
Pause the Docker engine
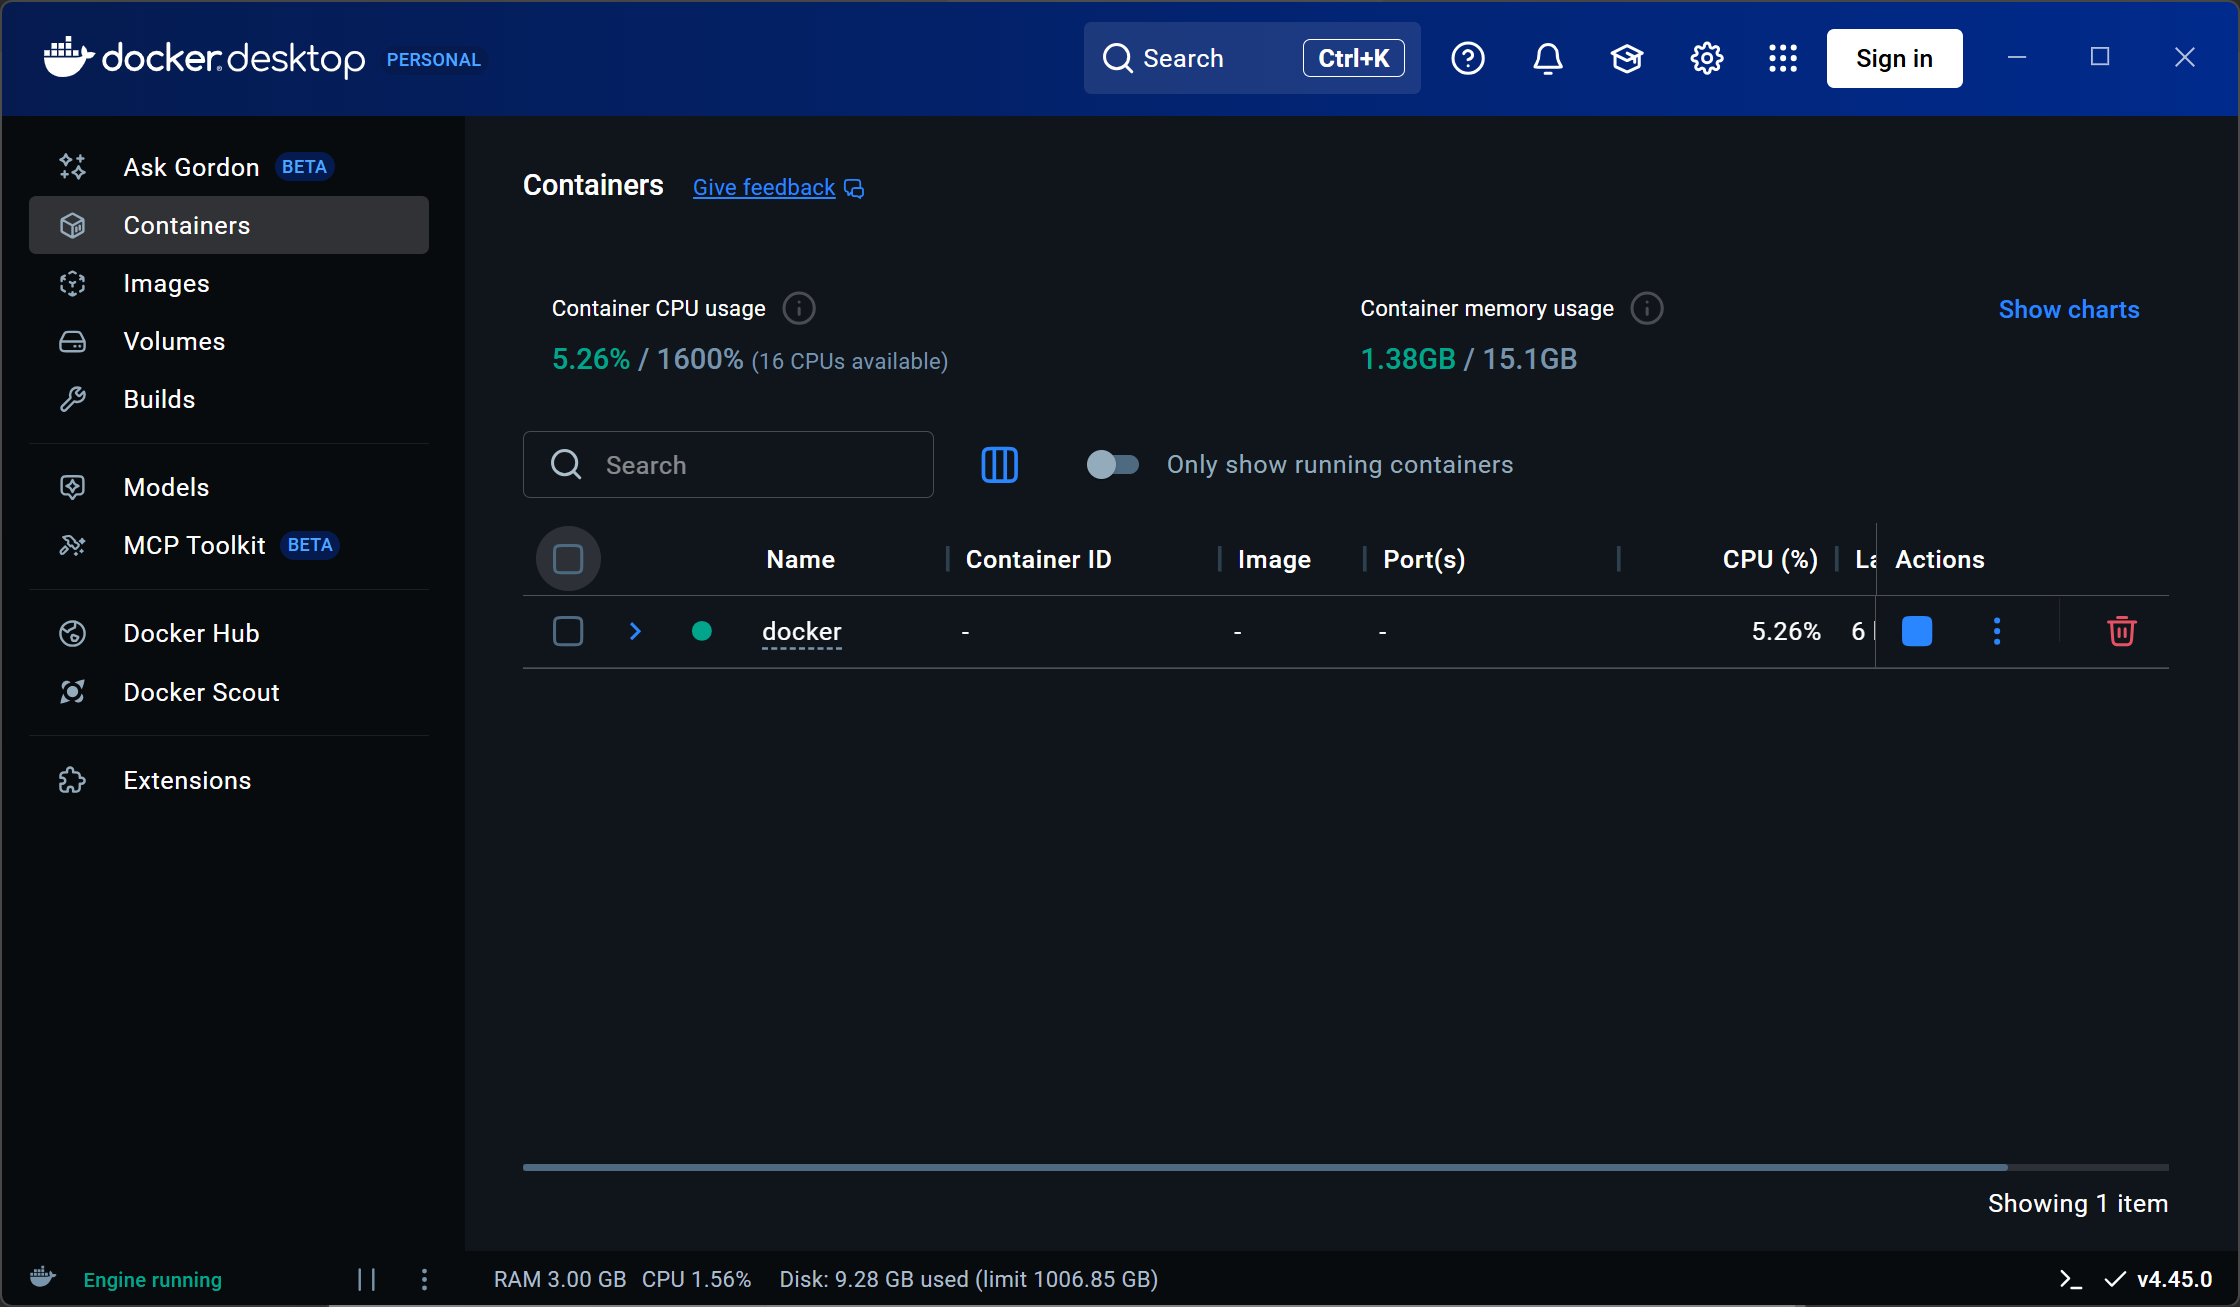[367, 1279]
